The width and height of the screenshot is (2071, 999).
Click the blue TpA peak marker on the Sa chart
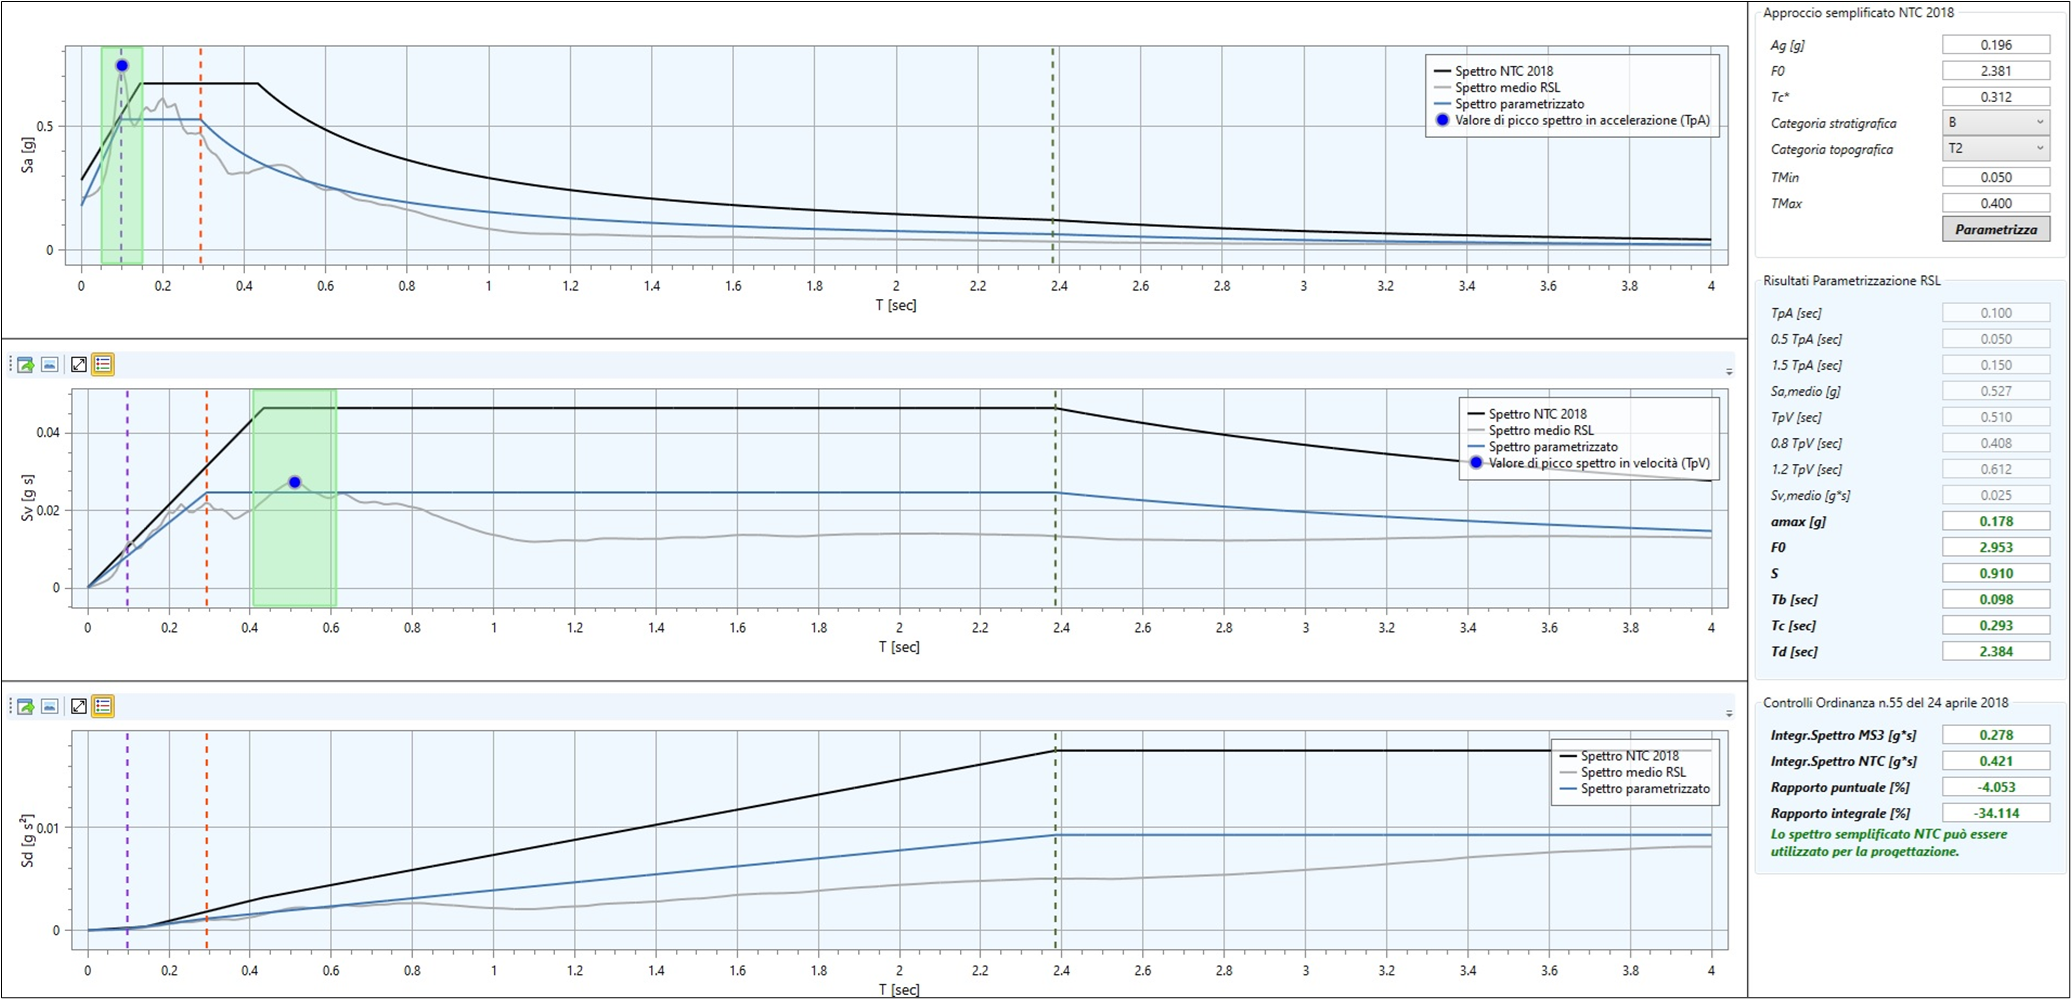[122, 66]
